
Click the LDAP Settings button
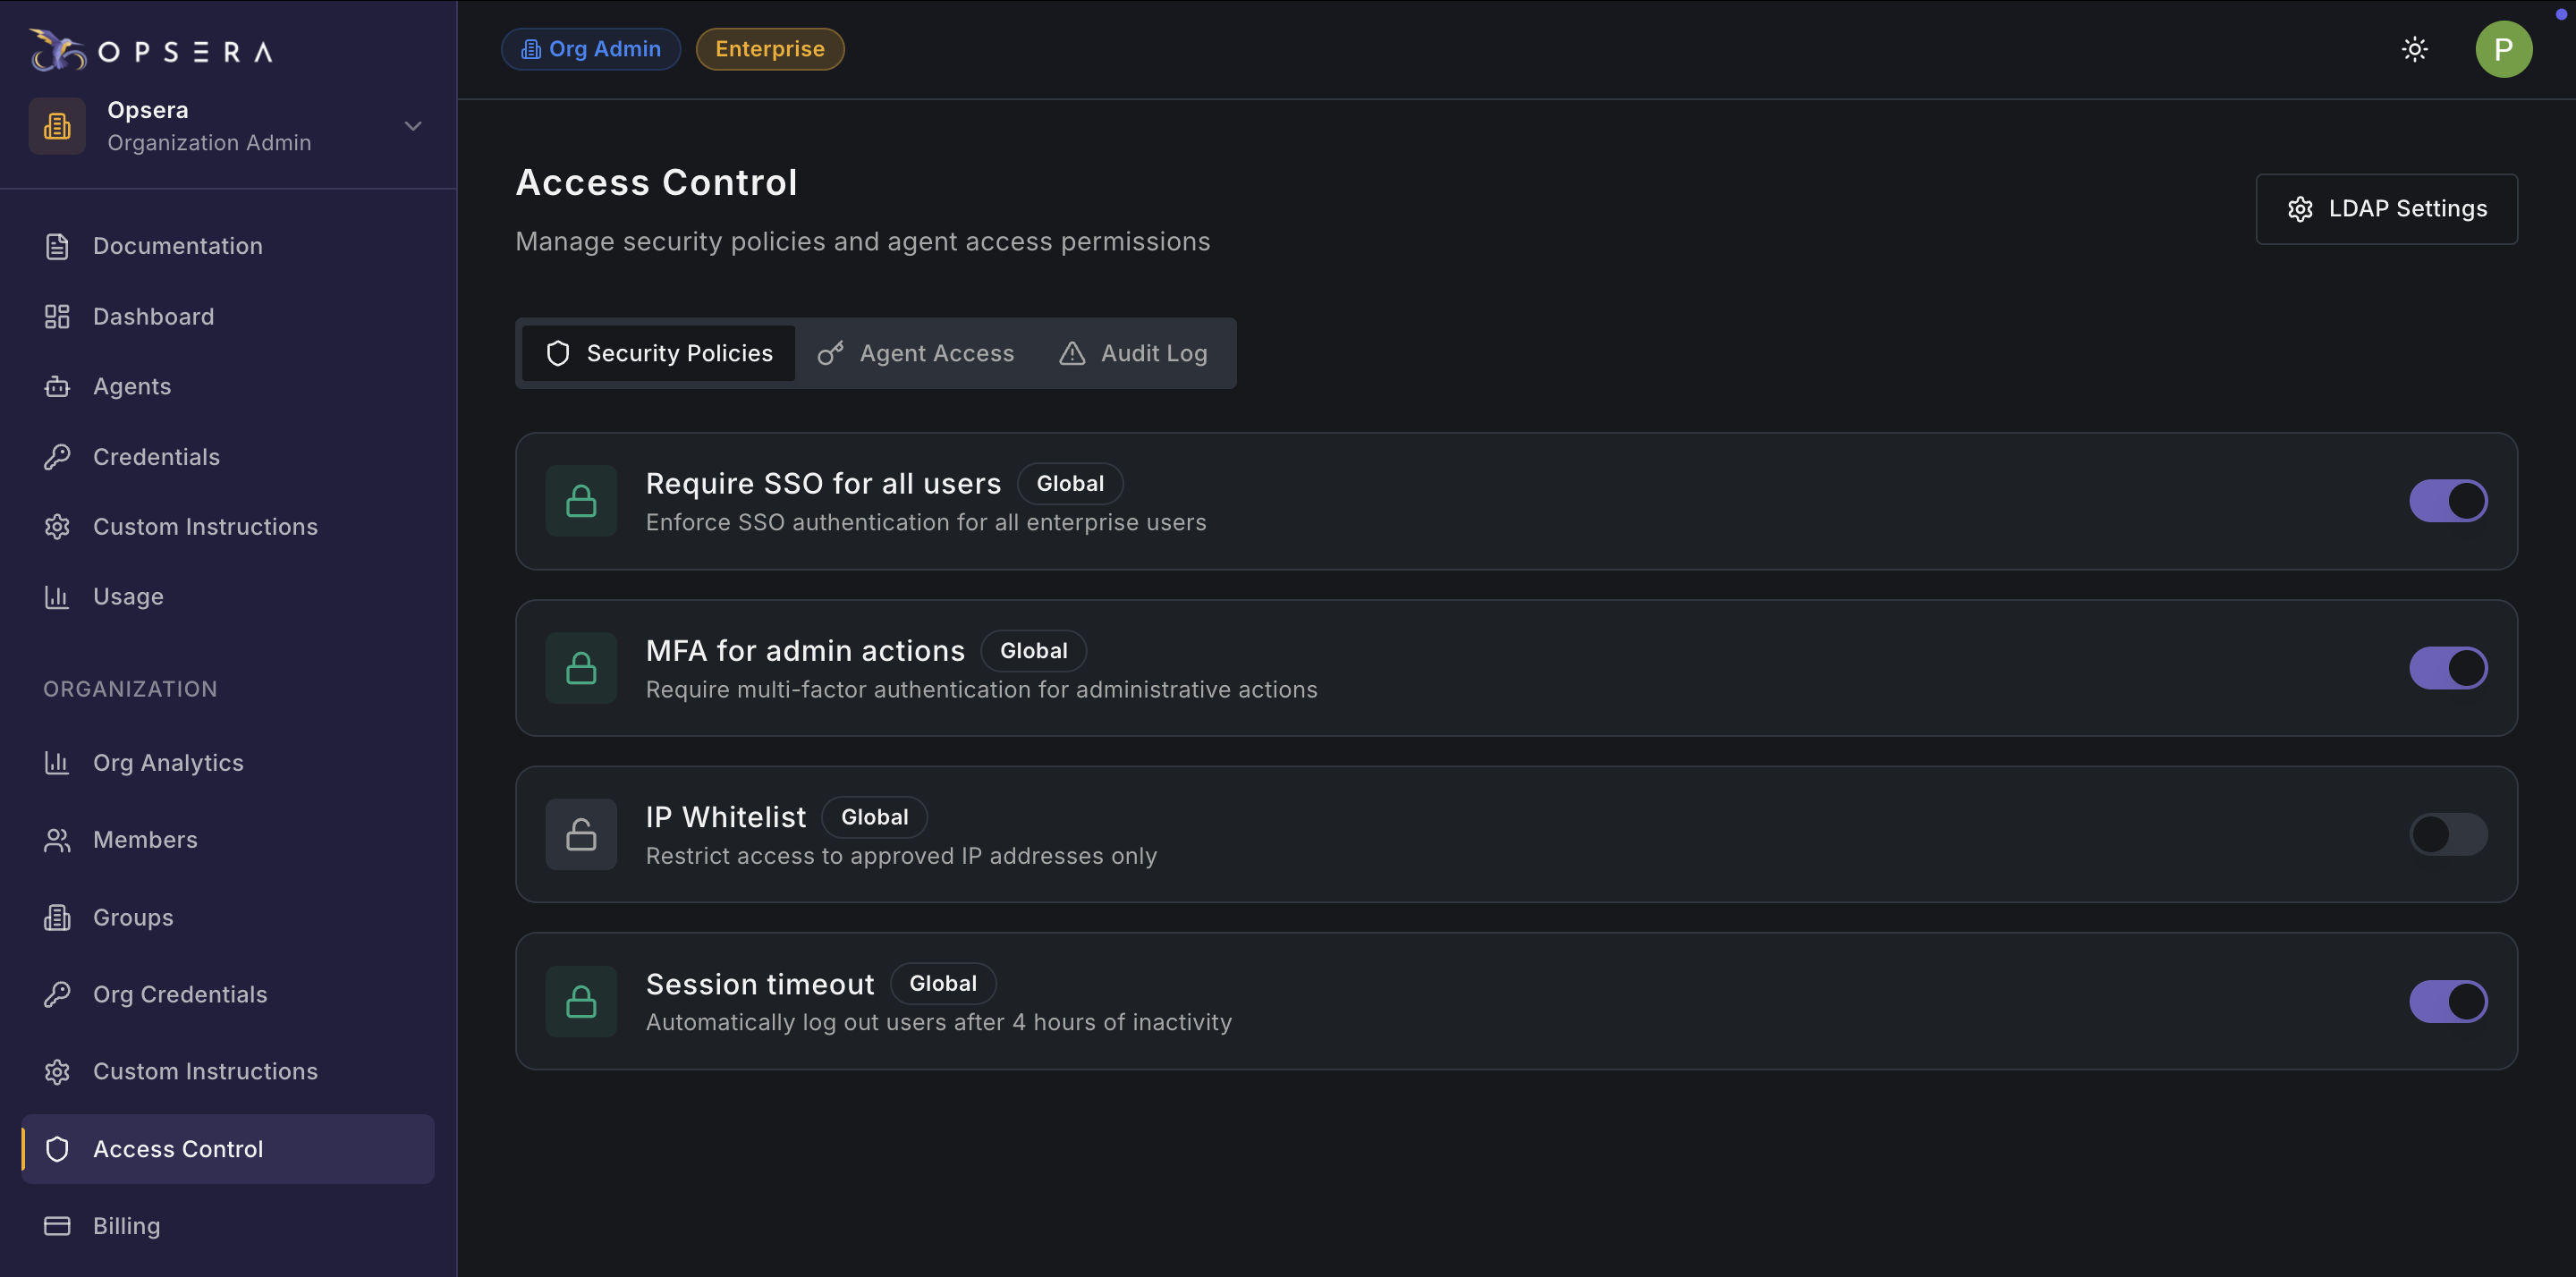[x=2386, y=209]
